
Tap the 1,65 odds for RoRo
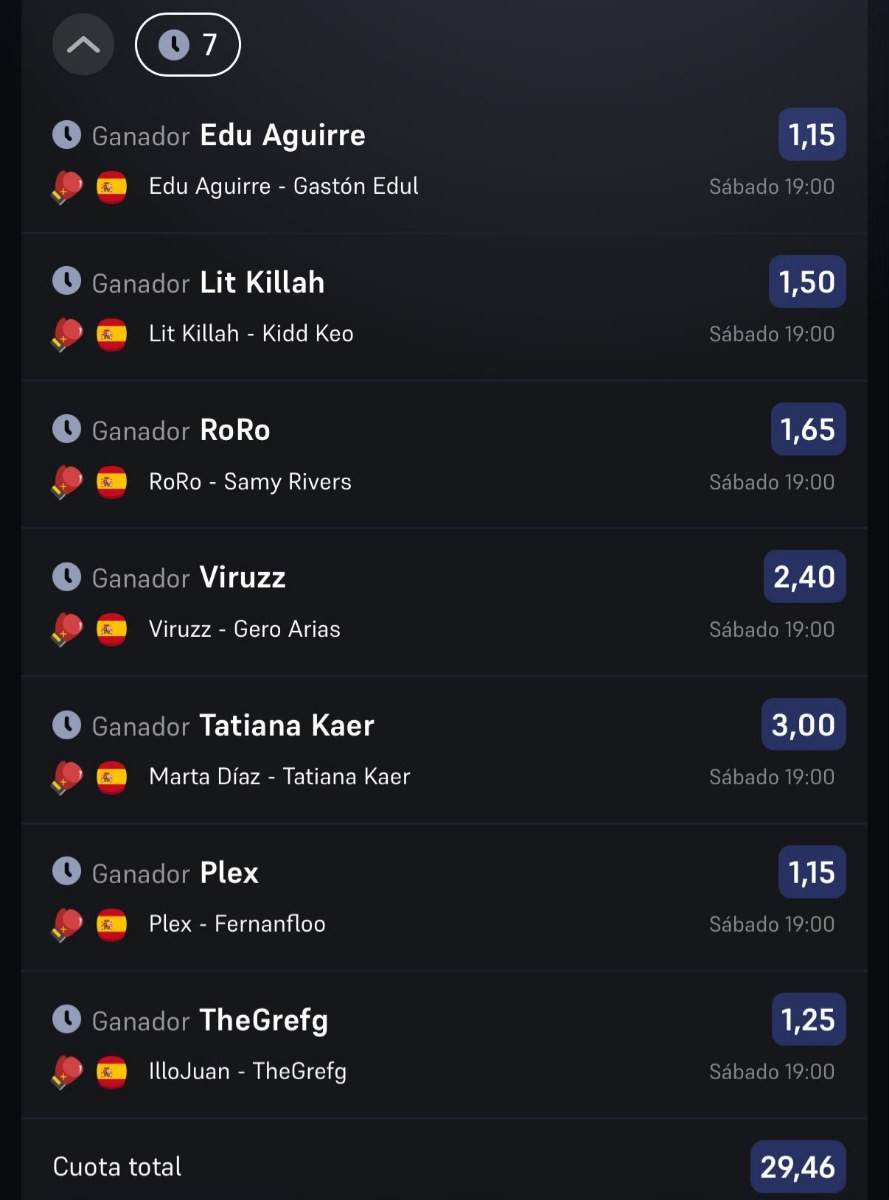point(808,429)
